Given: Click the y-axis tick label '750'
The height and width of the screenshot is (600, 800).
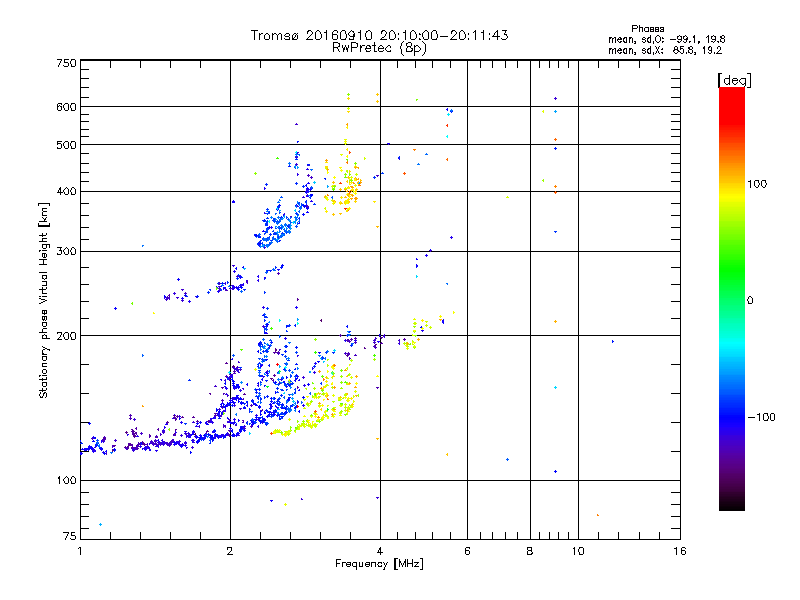Looking at the screenshot, I should pos(67,63).
